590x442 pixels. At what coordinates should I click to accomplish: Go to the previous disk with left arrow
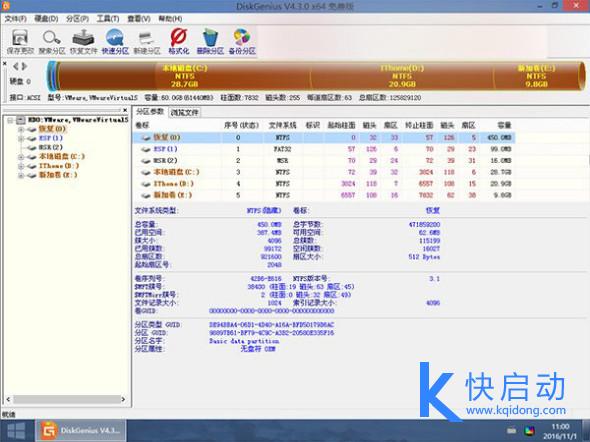[16, 67]
